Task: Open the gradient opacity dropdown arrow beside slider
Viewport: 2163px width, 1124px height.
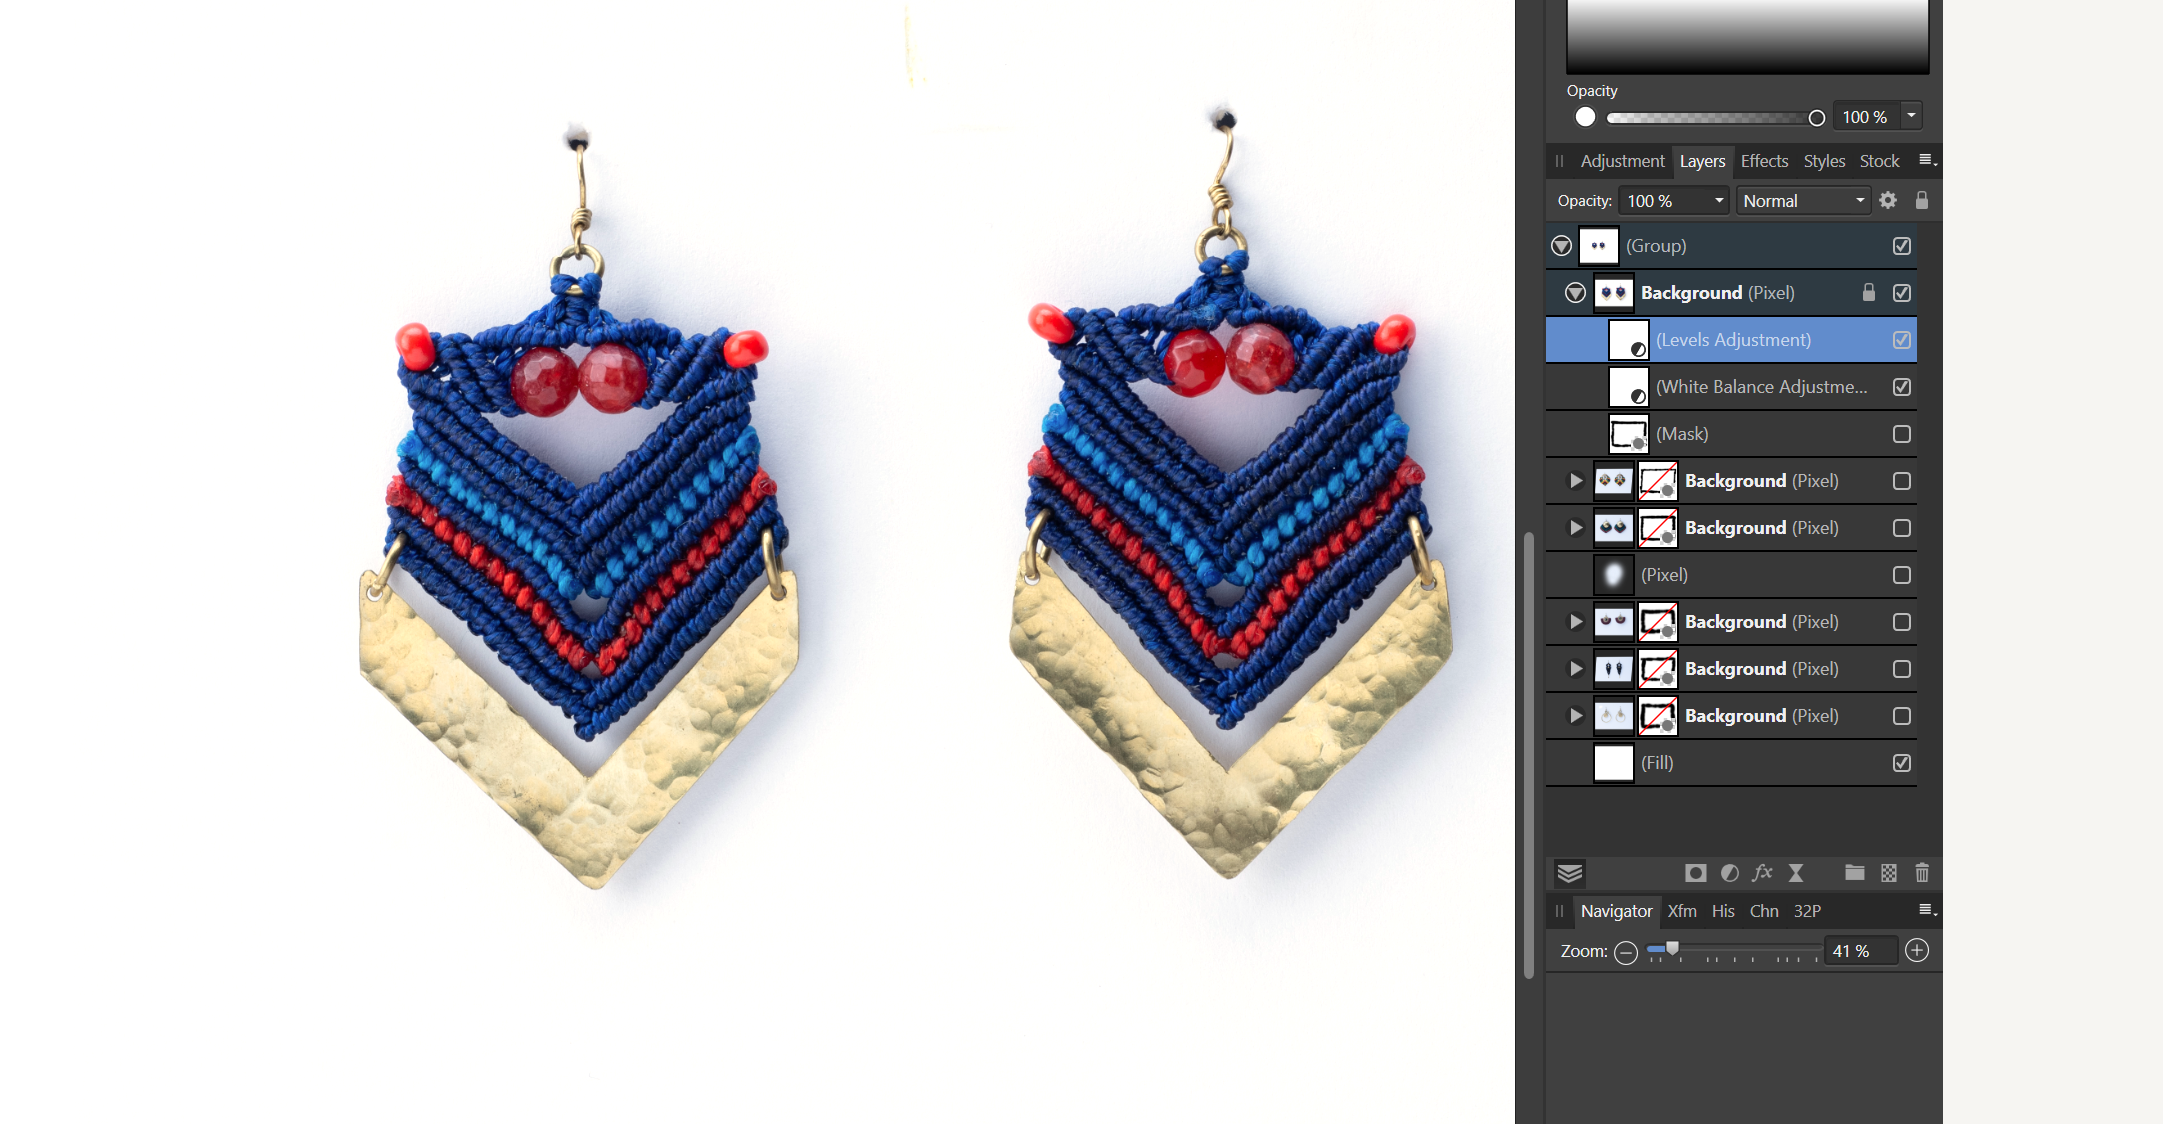Action: coord(1911,116)
